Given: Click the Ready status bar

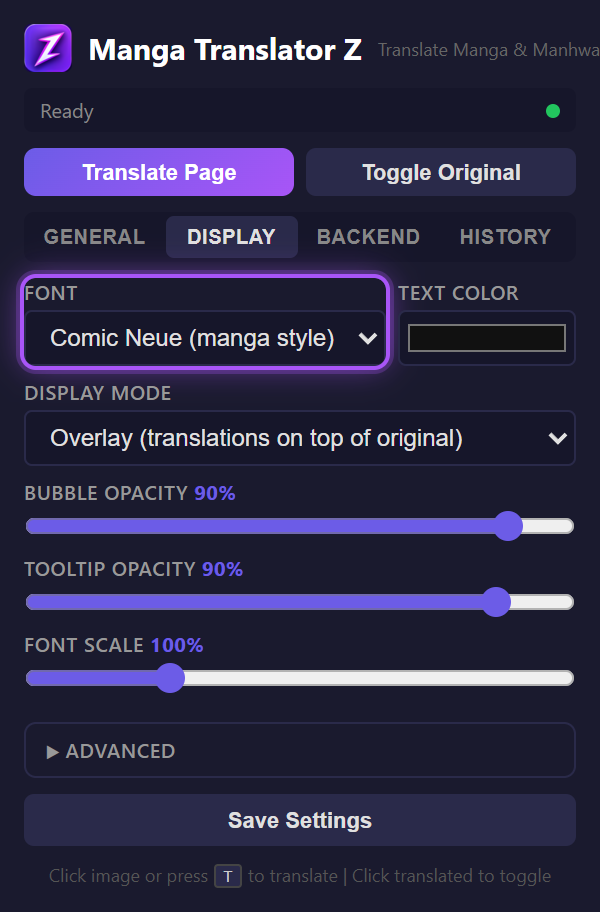Looking at the screenshot, I should pyautogui.click(x=299, y=111).
